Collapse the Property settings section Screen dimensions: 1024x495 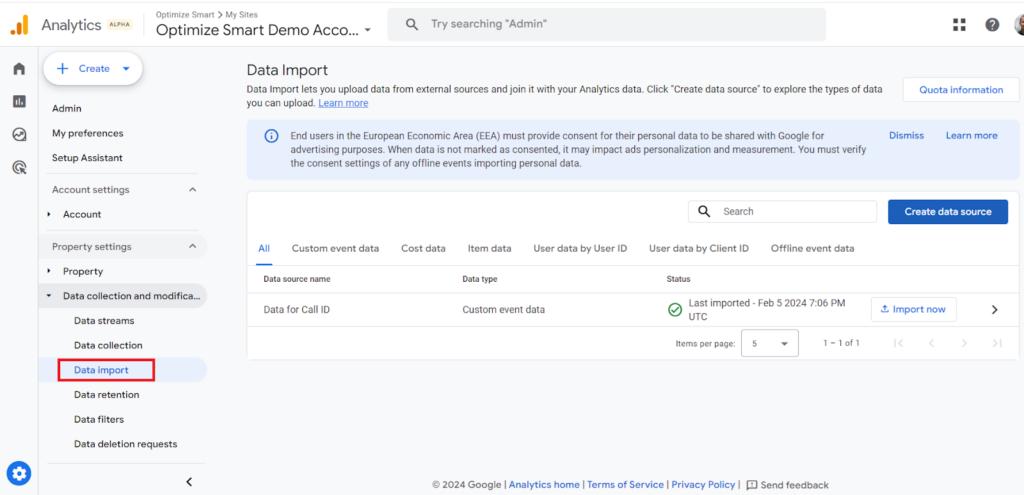192,247
